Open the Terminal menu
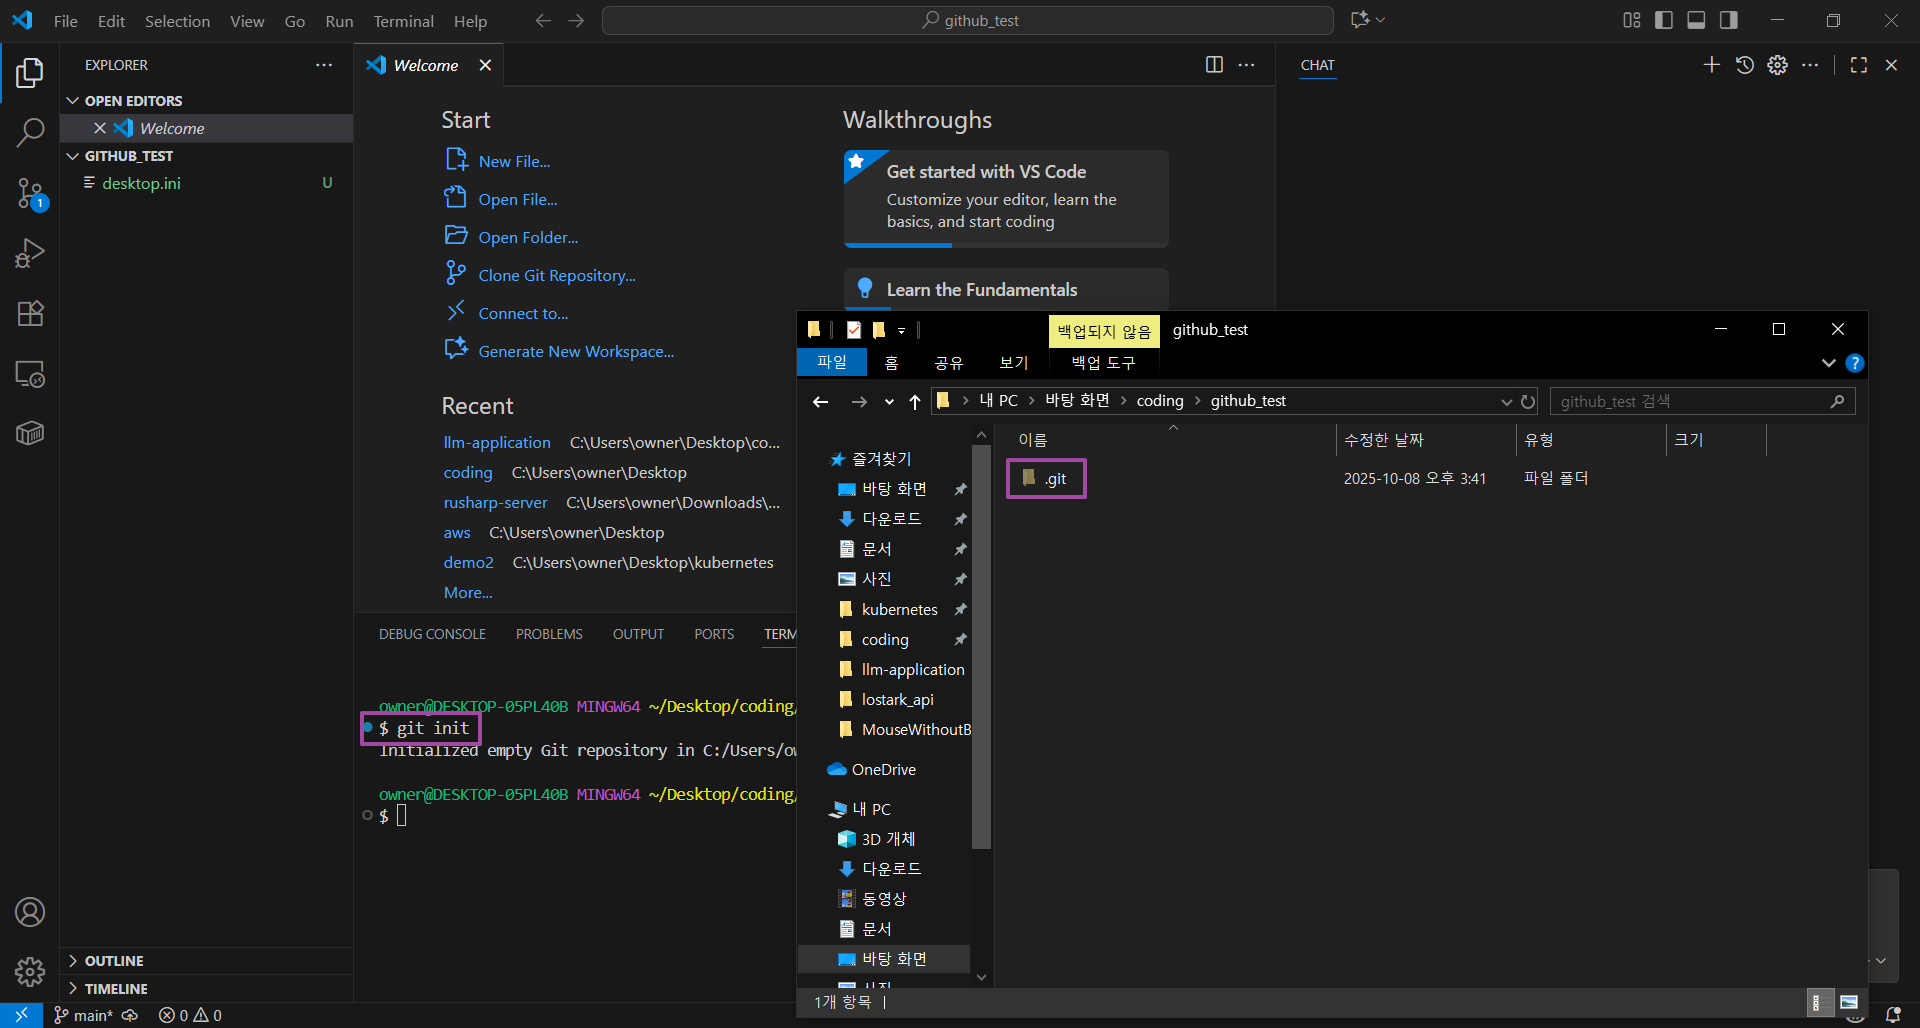 coord(403,21)
